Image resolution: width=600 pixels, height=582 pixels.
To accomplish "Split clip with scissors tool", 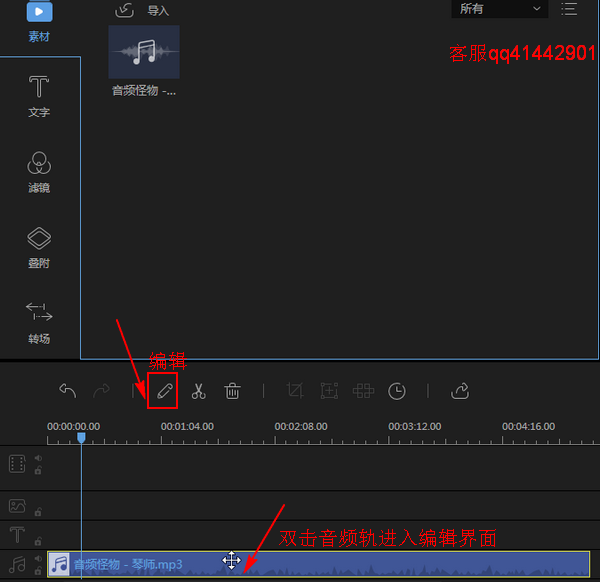I will (x=199, y=391).
